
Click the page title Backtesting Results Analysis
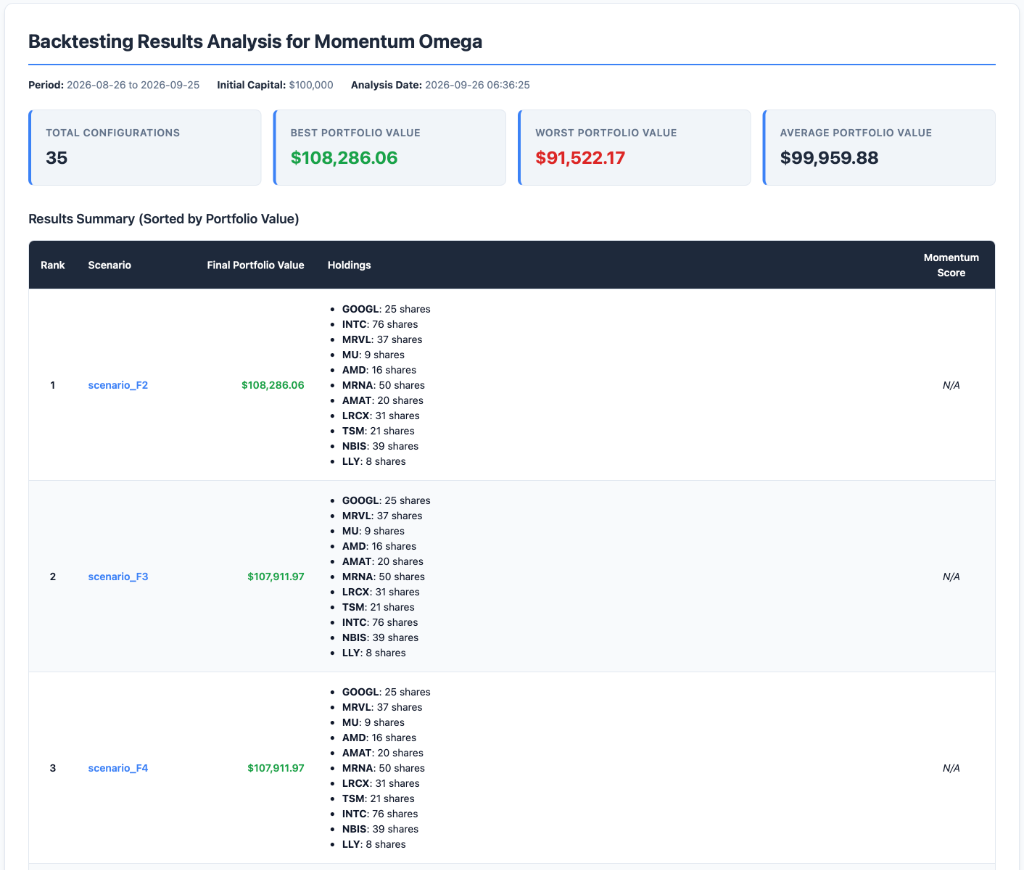click(255, 41)
